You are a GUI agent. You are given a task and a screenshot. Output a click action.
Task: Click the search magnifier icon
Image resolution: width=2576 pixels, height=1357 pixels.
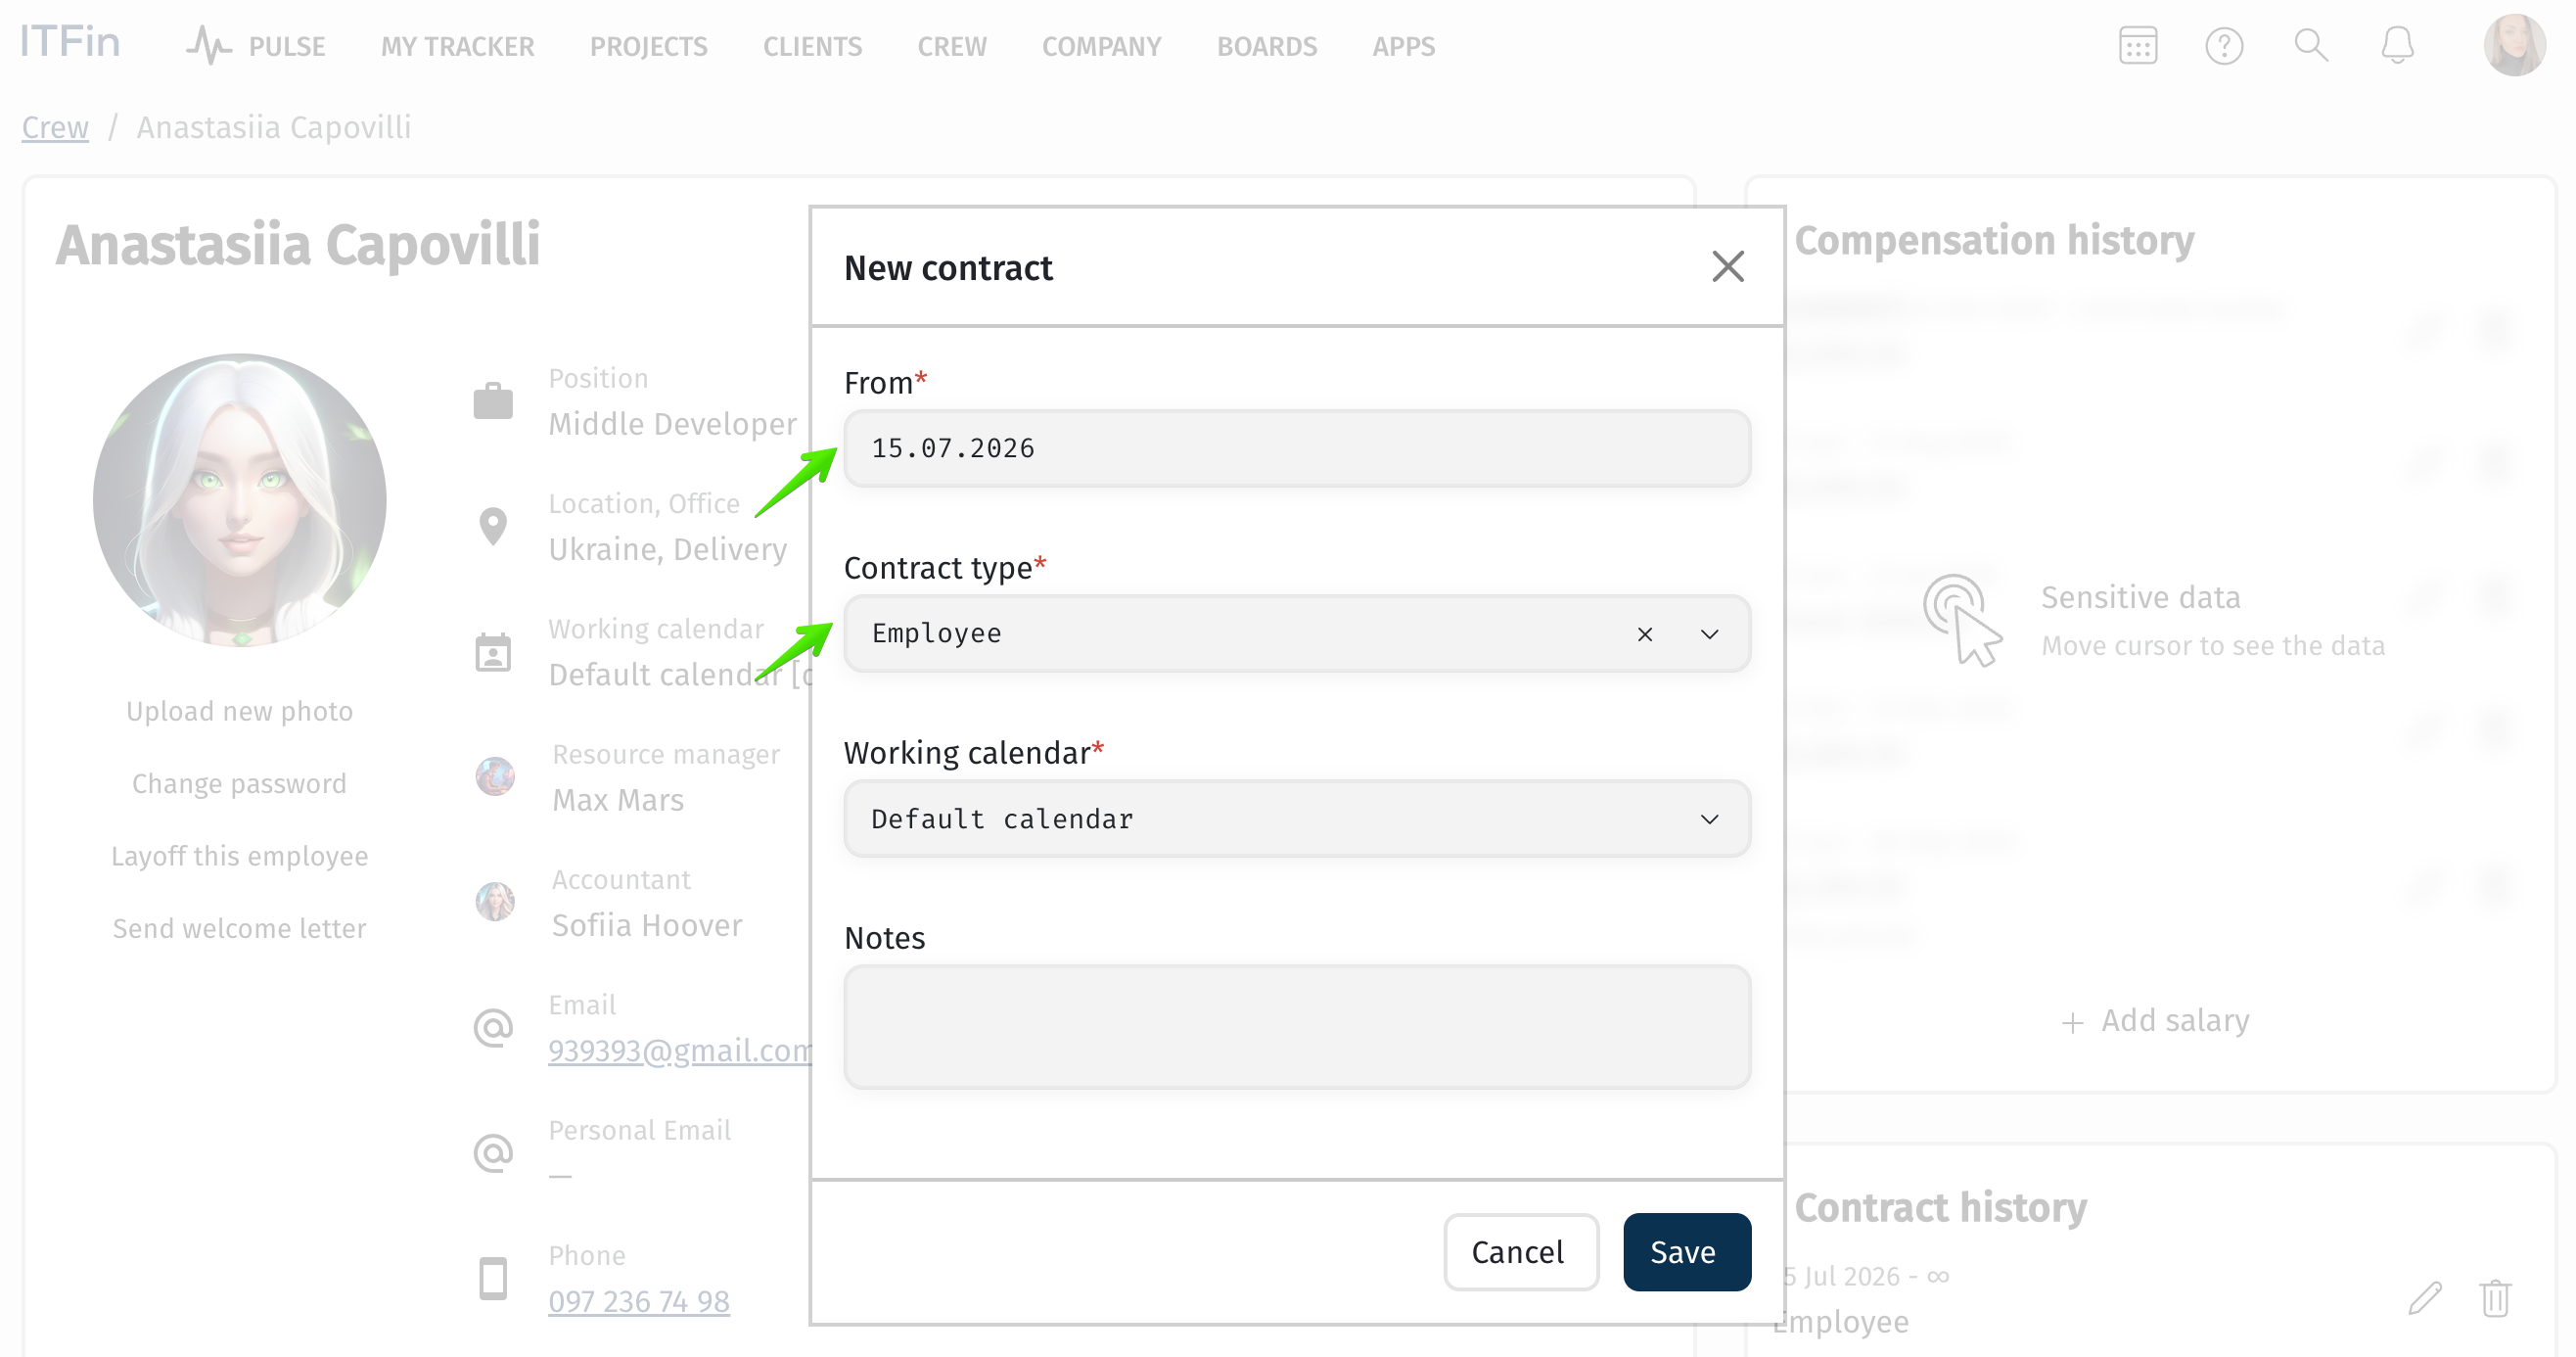click(x=2310, y=46)
